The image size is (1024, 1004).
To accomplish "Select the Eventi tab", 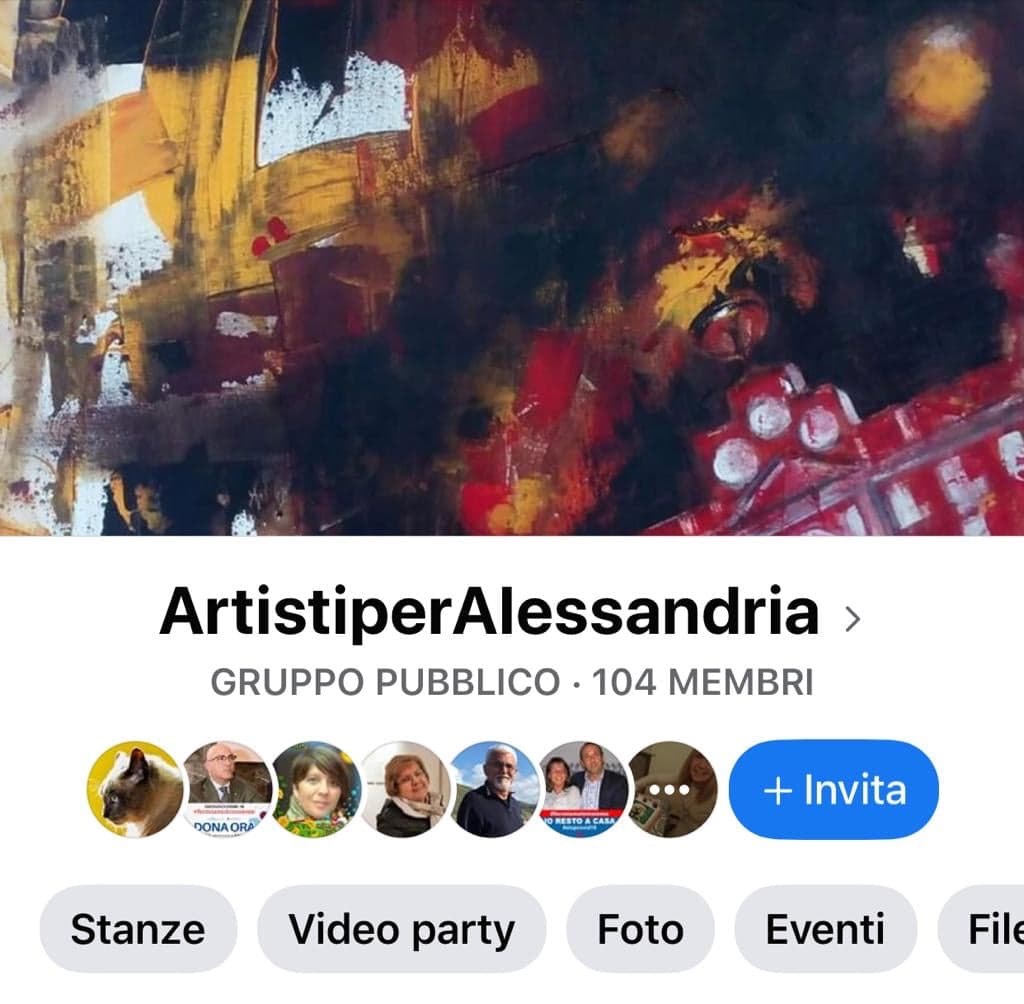I will coord(825,928).
